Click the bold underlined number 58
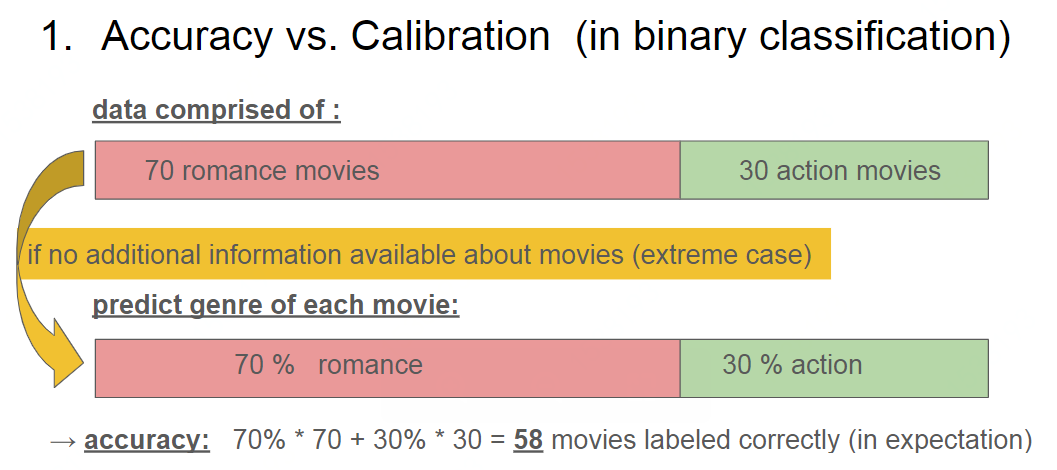1057x470 pixels. click(528, 440)
